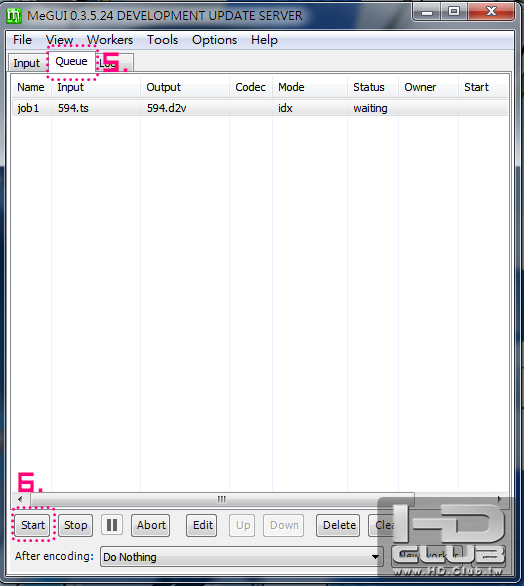Sort by the Owner column header
Screen dimensions: 524x586
click(x=428, y=87)
